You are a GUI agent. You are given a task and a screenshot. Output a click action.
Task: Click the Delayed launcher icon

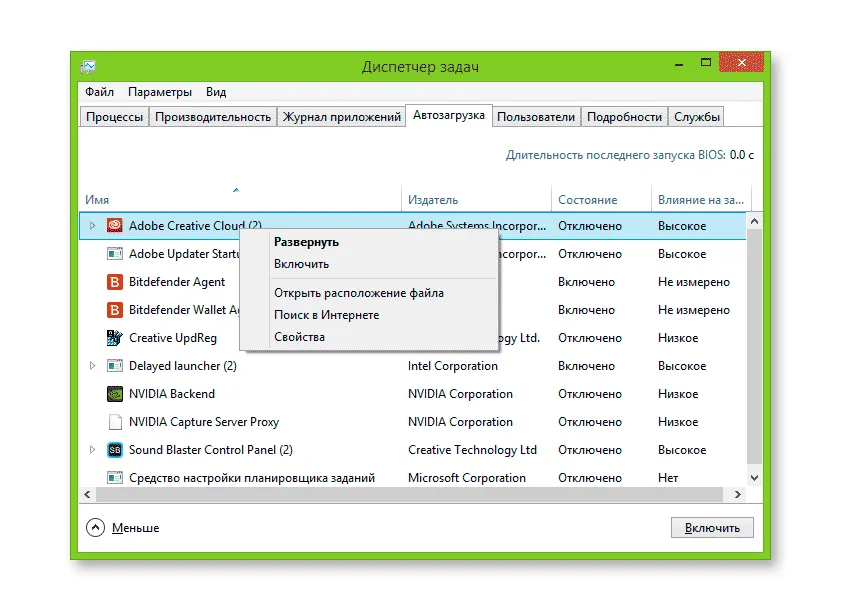115,366
